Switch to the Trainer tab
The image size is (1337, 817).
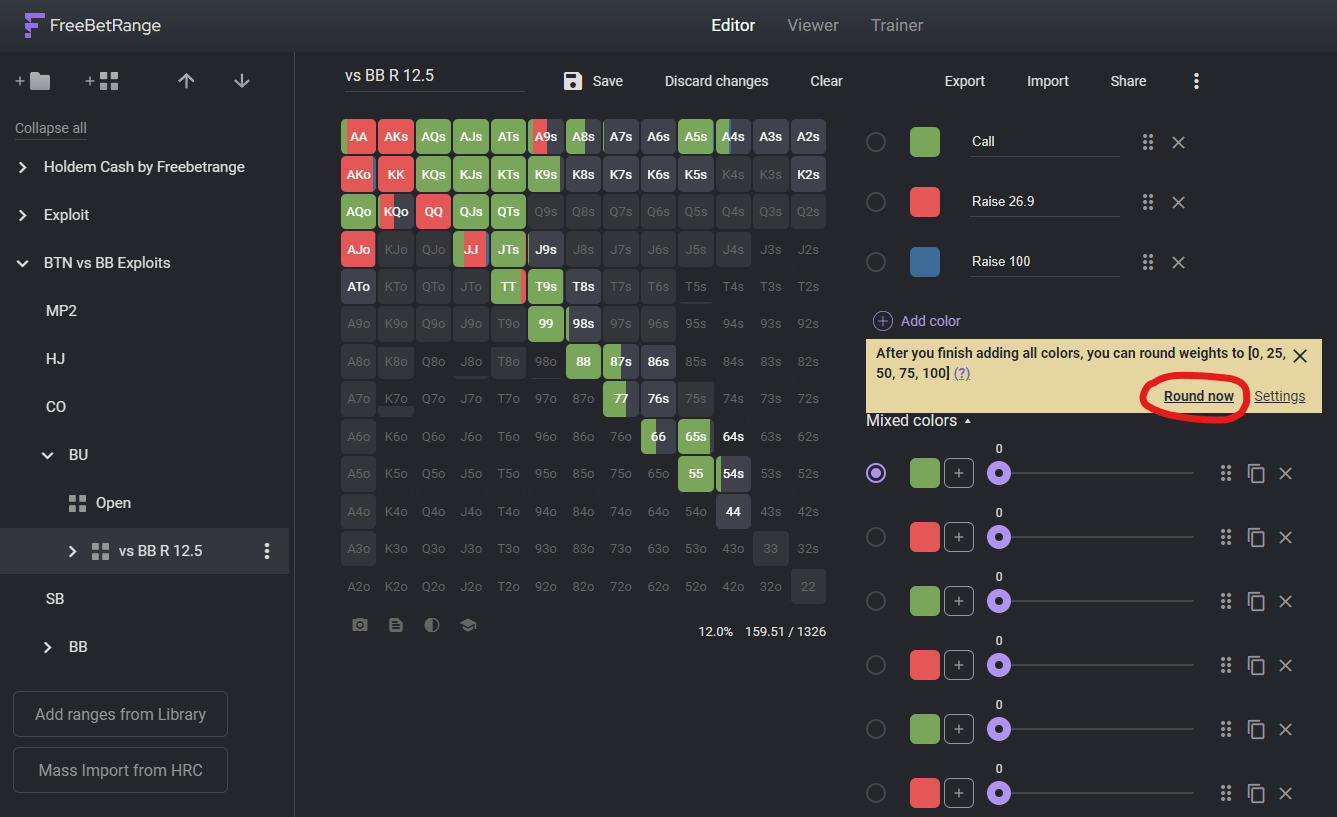coord(896,25)
